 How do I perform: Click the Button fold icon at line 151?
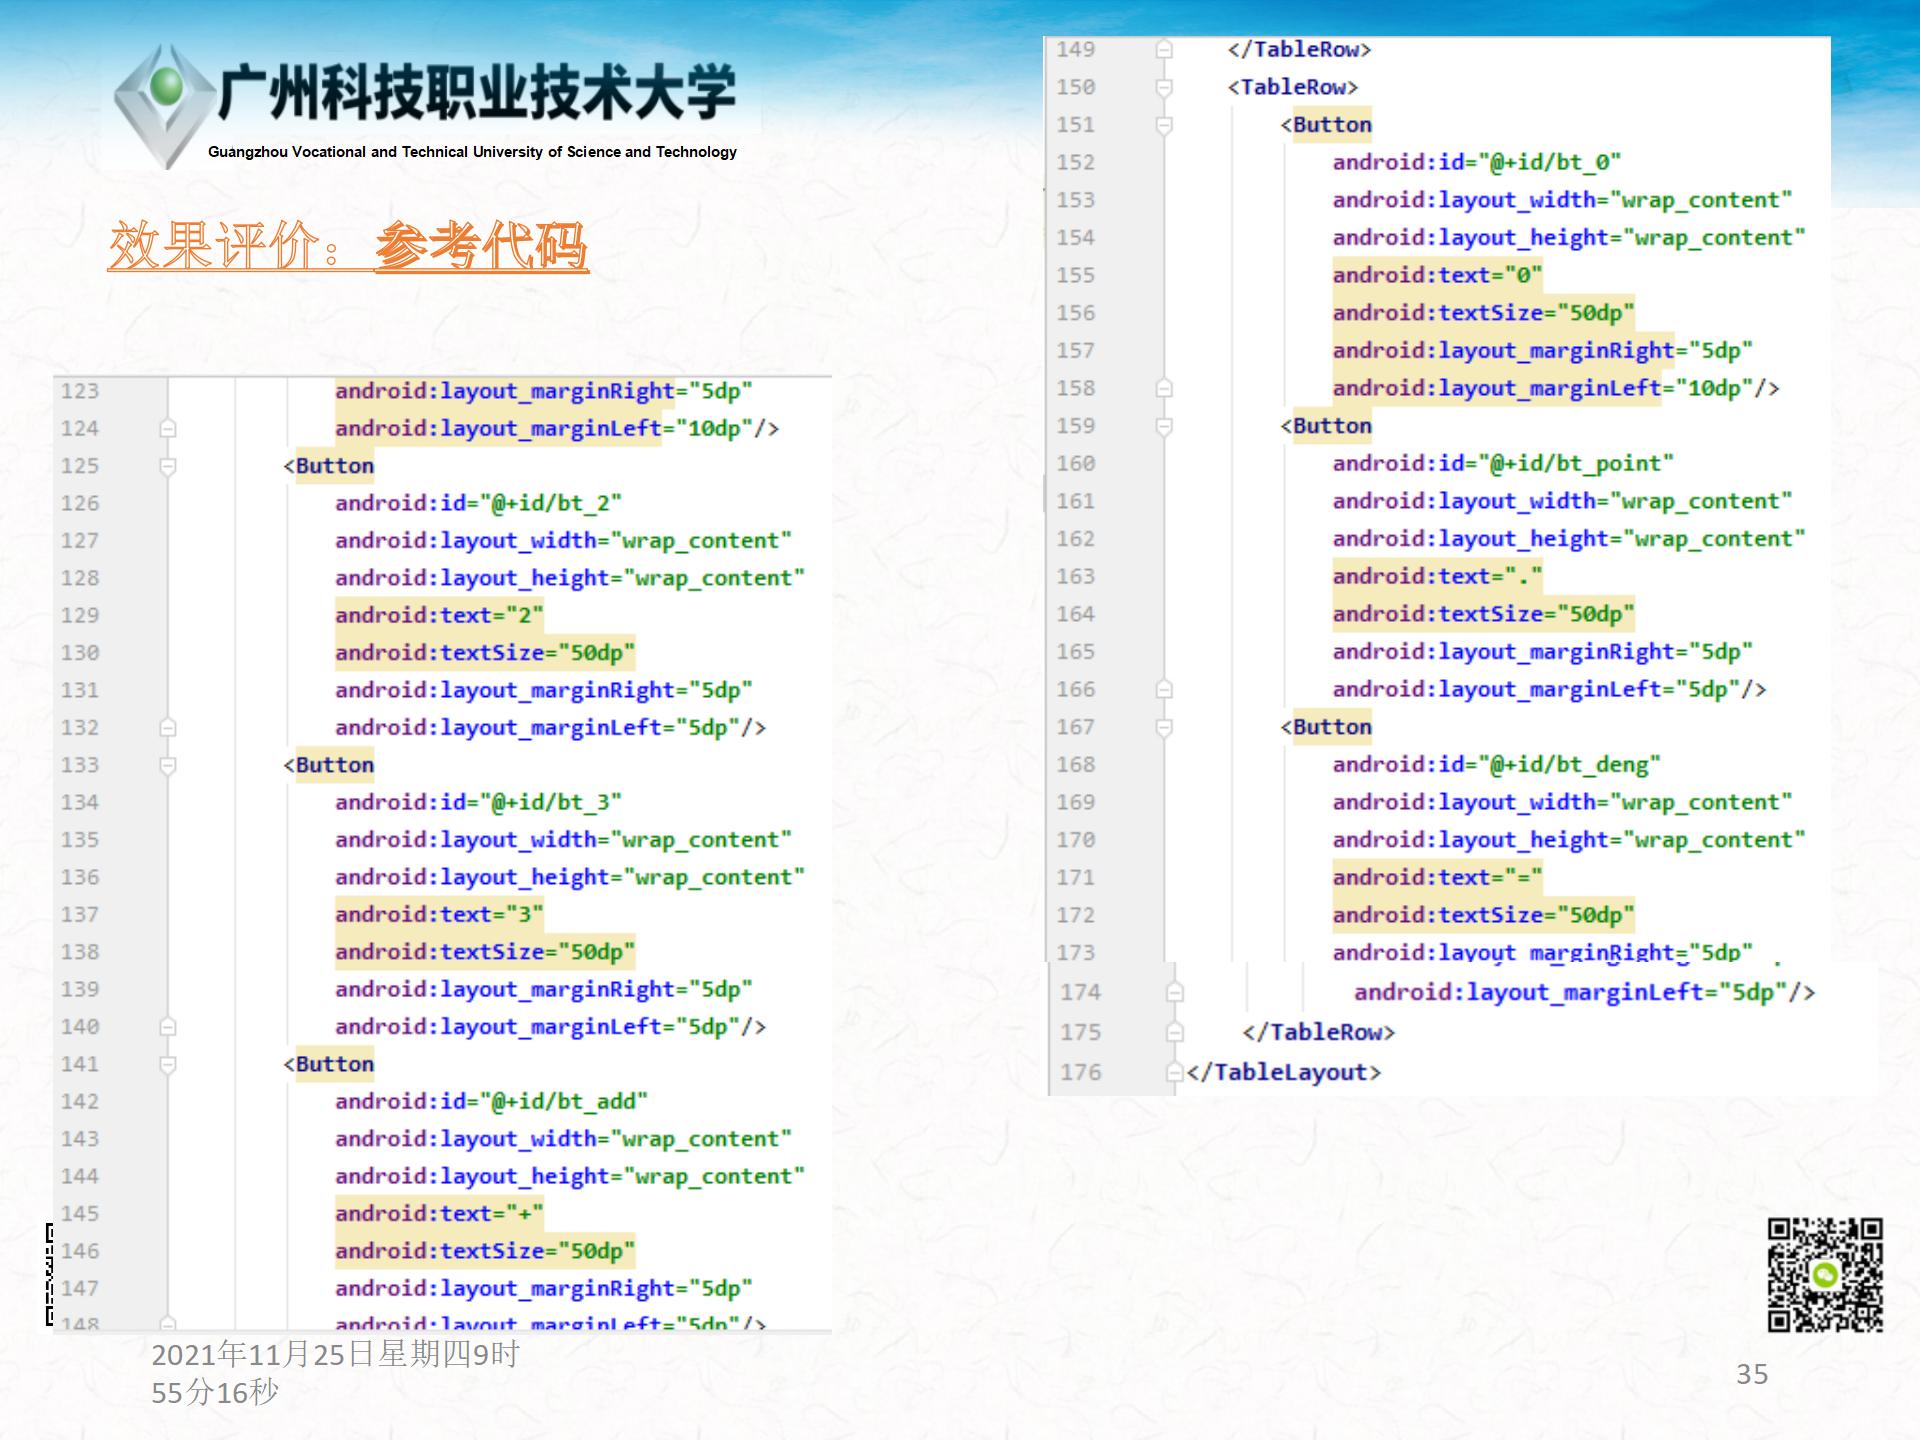tap(1164, 125)
